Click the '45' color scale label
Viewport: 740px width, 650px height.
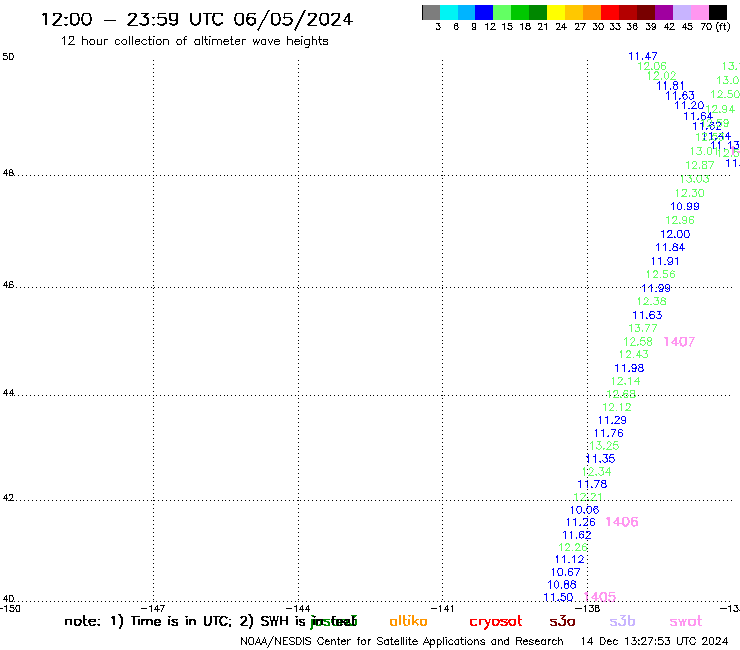coord(687,27)
